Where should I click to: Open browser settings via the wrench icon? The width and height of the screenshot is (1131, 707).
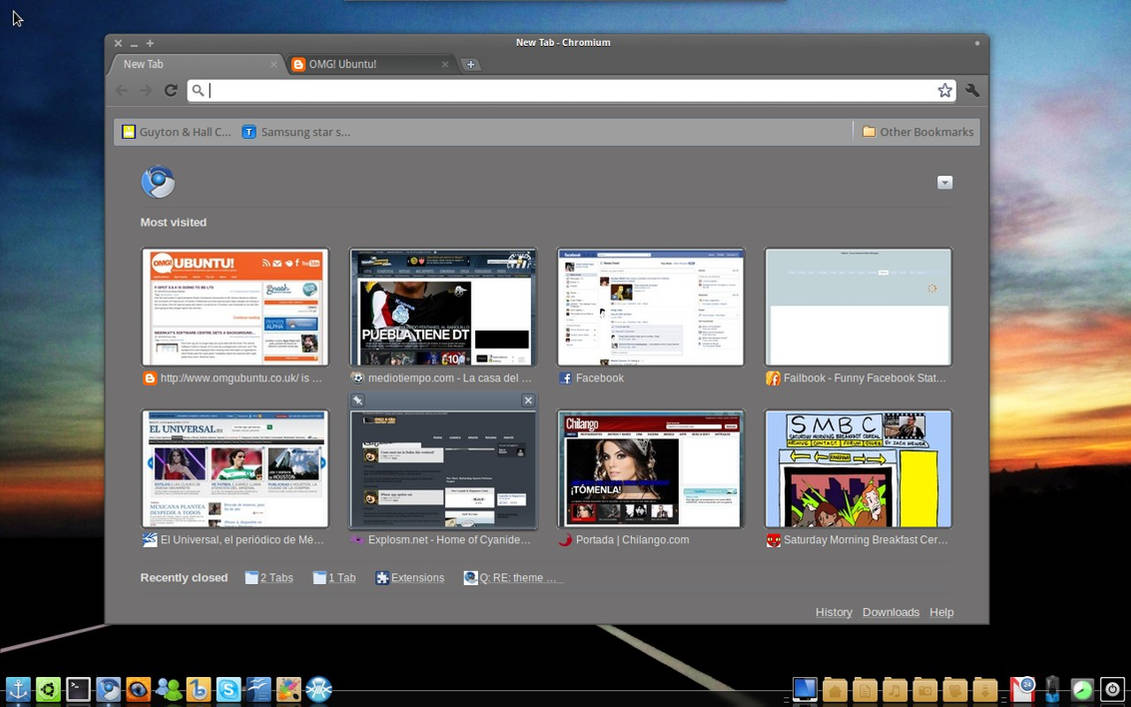[x=973, y=90]
